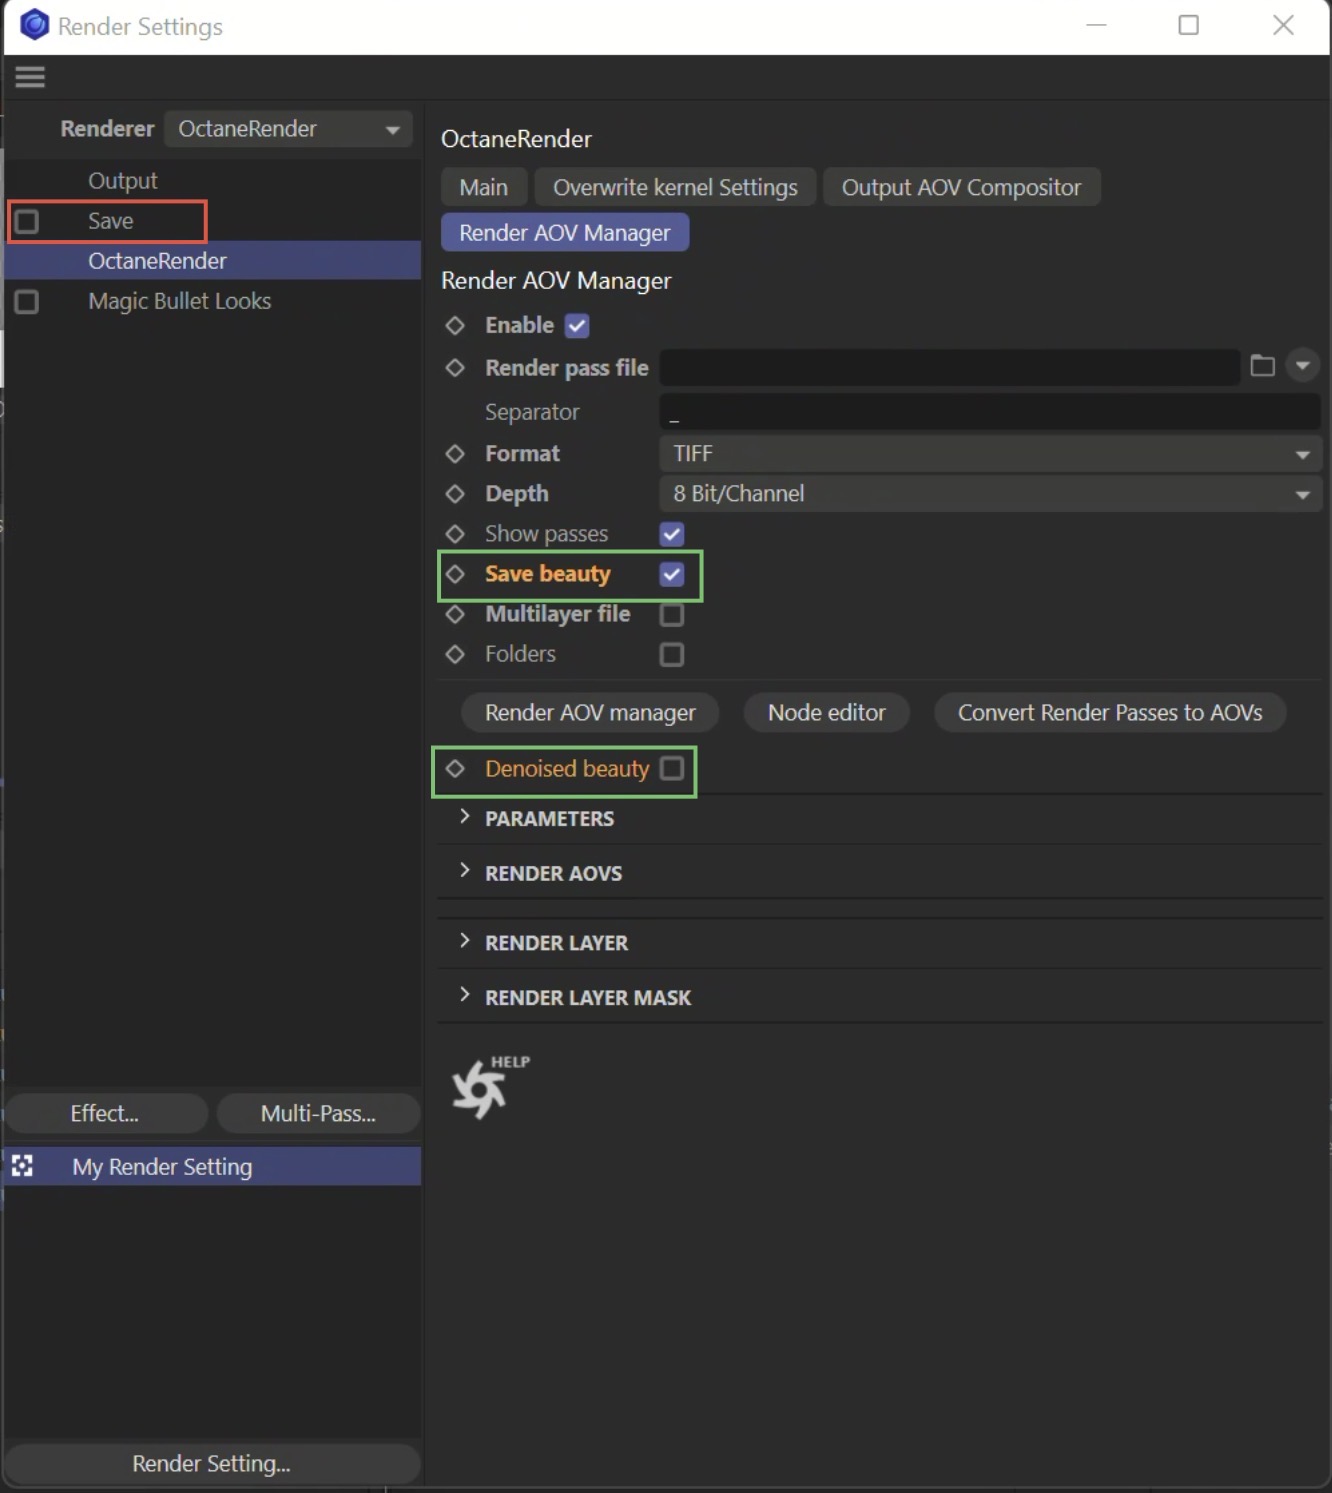The height and width of the screenshot is (1493, 1332).
Task: Click the keyframe diamond next to Denoised beauty
Action: [455, 769]
